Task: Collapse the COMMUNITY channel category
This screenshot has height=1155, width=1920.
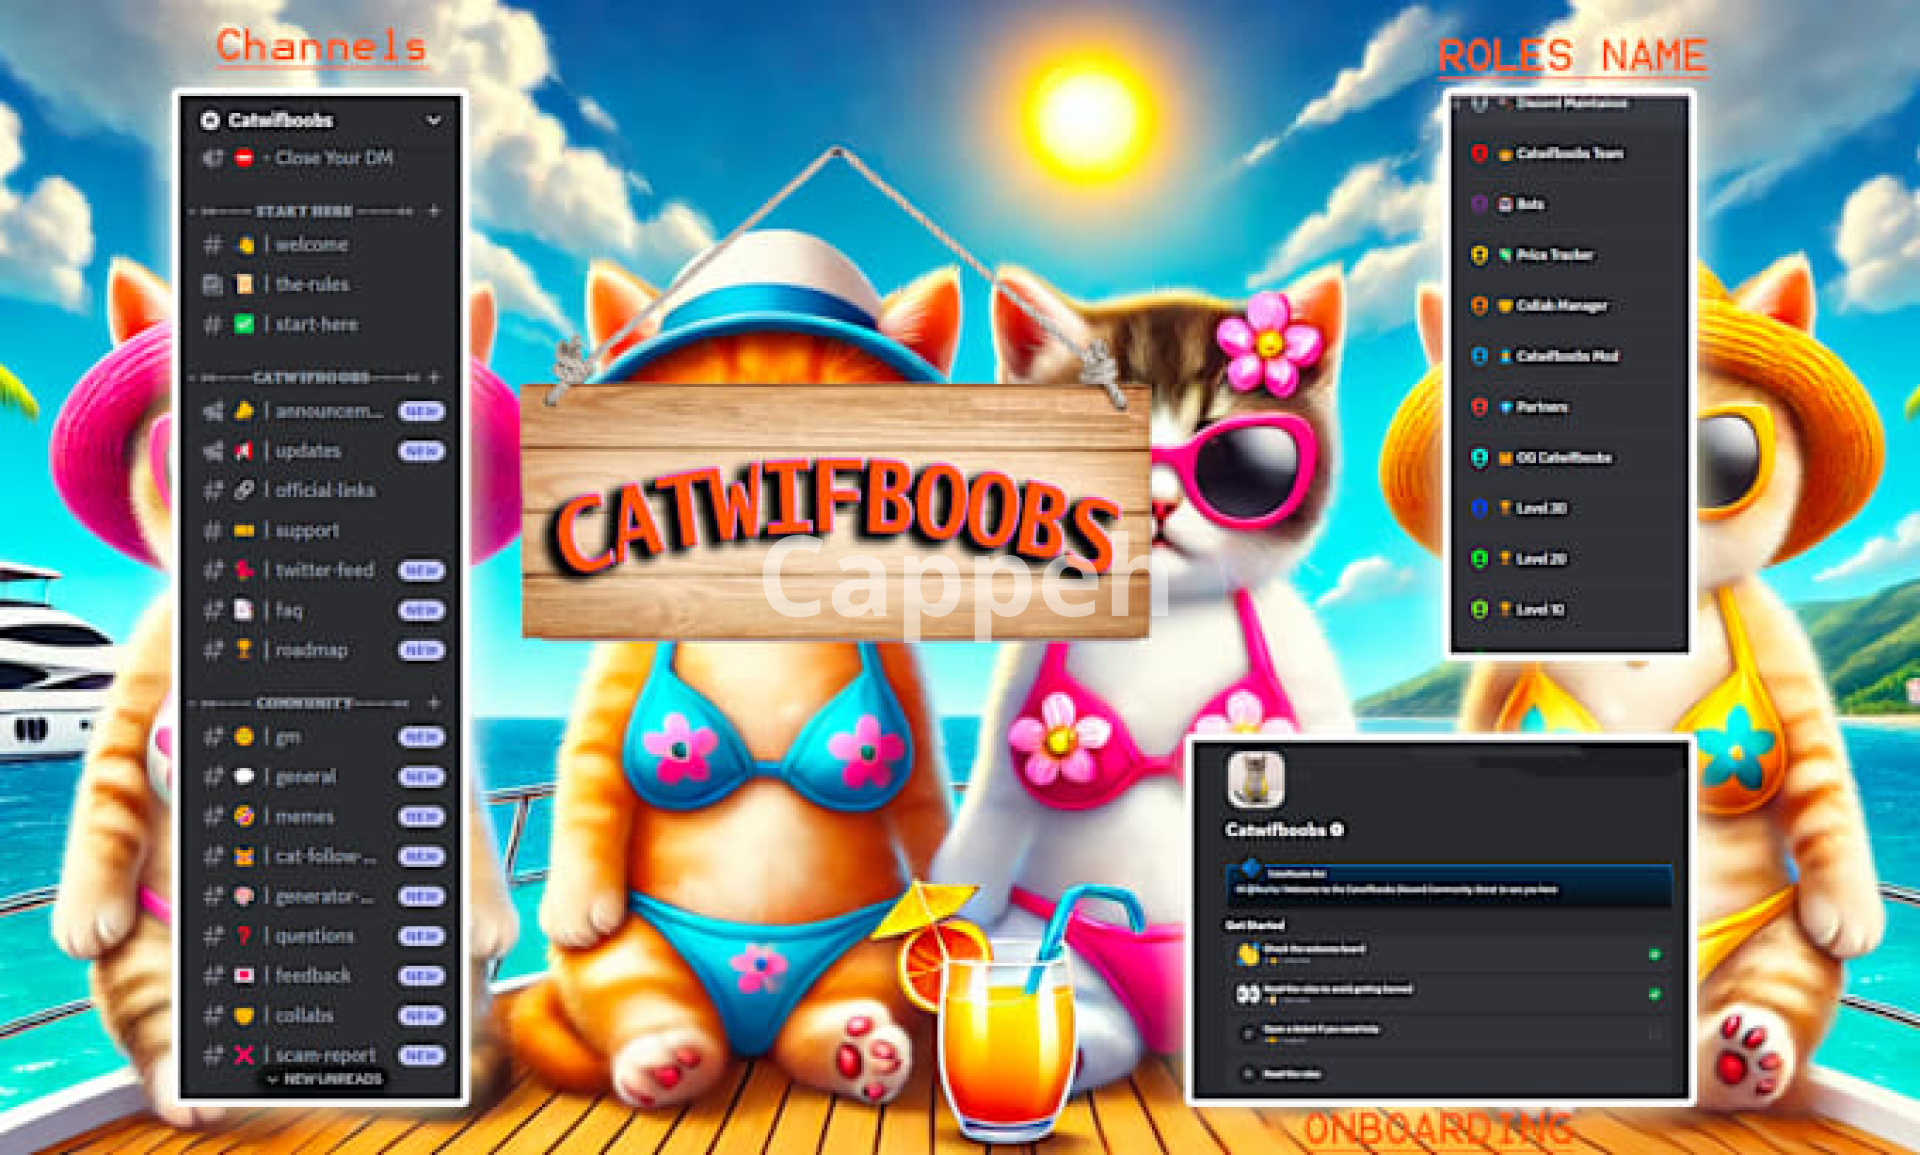Action: (304, 703)
